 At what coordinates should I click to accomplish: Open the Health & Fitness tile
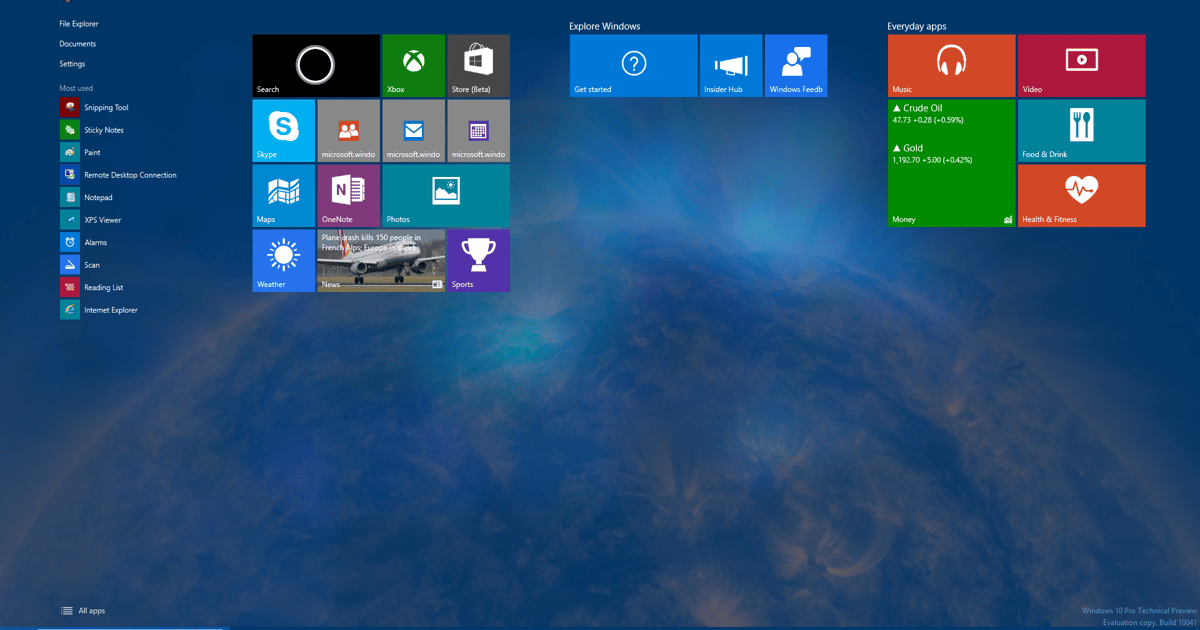point(1081,195)
